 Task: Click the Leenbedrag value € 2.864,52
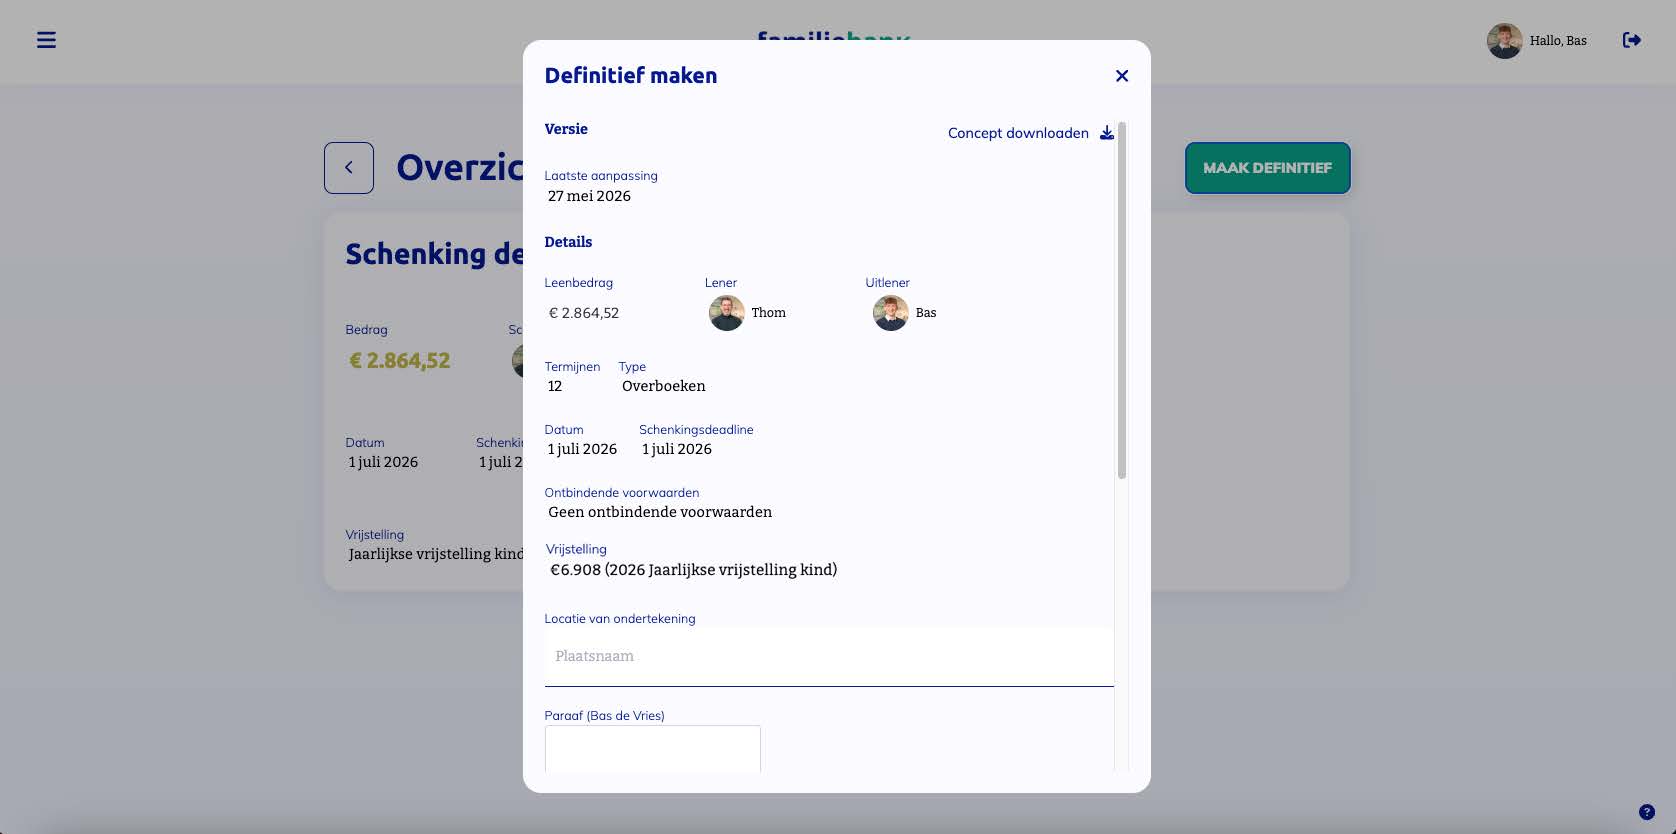tap(584, 313)
